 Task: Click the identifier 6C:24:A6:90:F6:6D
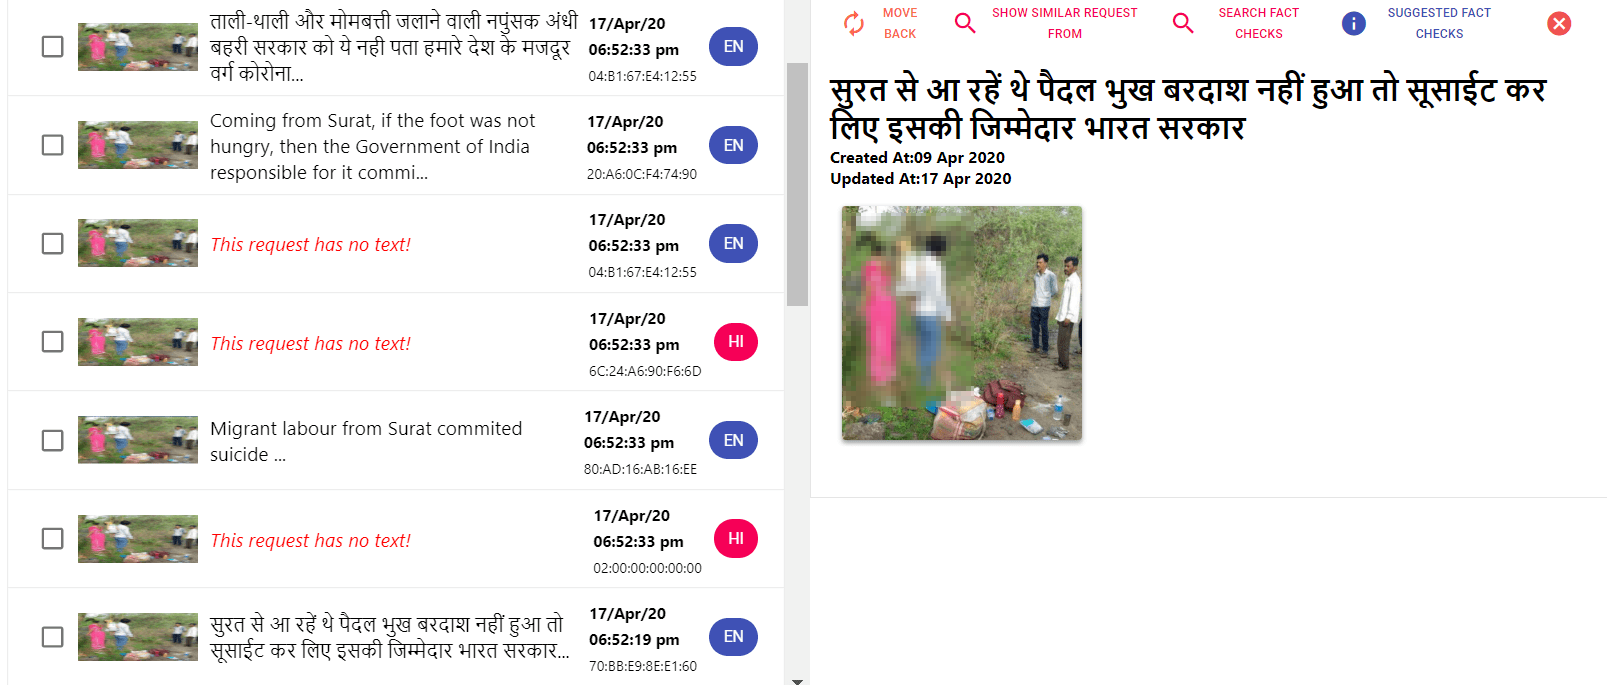pyautogui.click(x=645, y=371)
